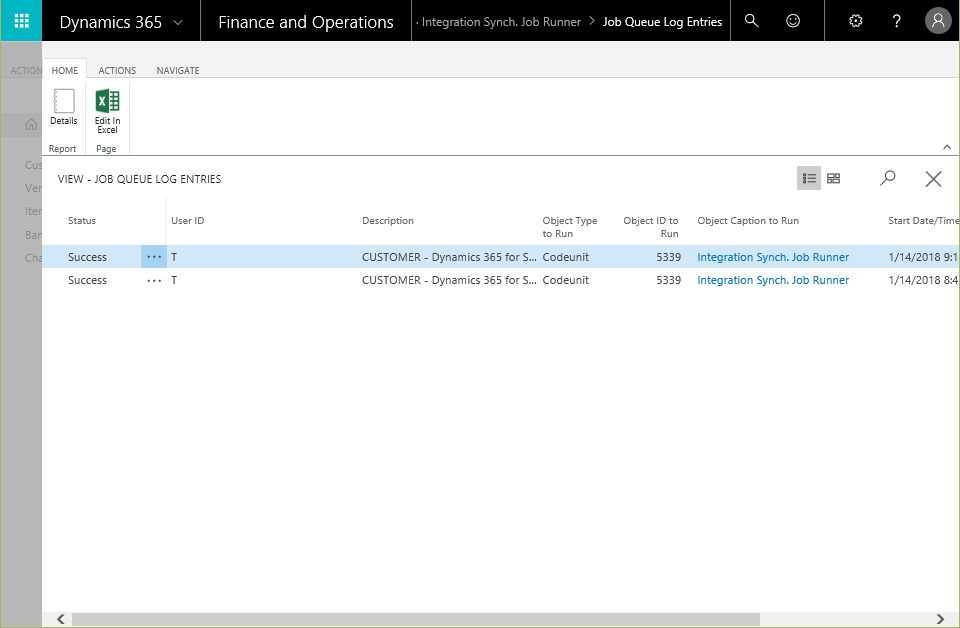Search the Job Queue Log Entries list
The image size is (960, 628).
click(x=888, y=178)
